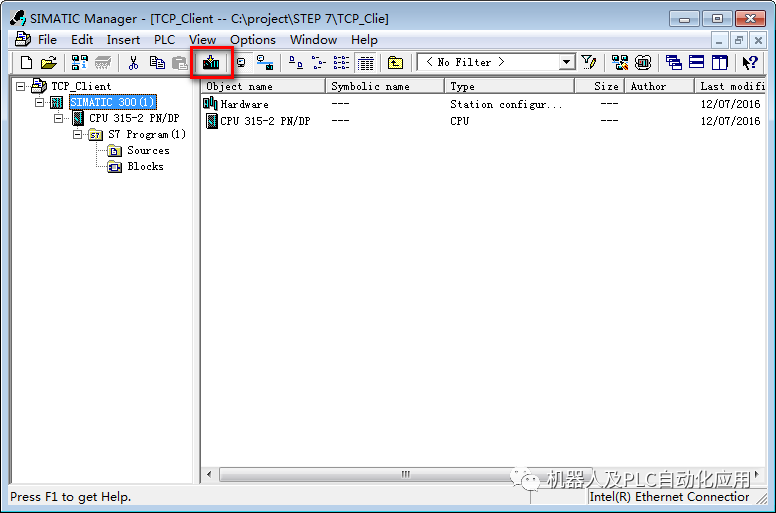This screenshot has height=513, width=776.
Task: Arrange windows vertically with the tile icon
Action: (x=720, y=62)
